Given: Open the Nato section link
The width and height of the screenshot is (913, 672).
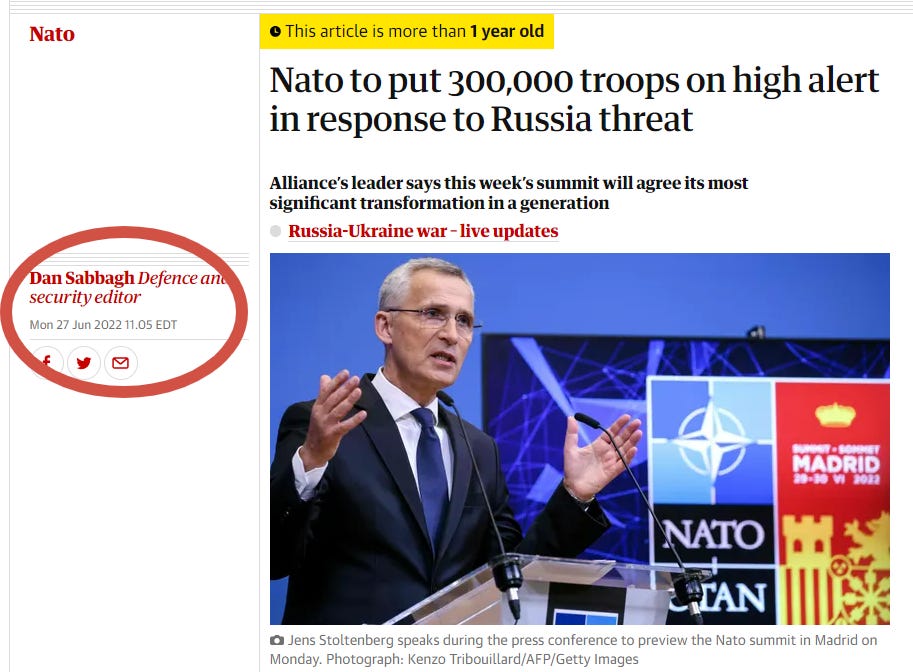Looking at the screenshot, I should [x=52, y=34].
